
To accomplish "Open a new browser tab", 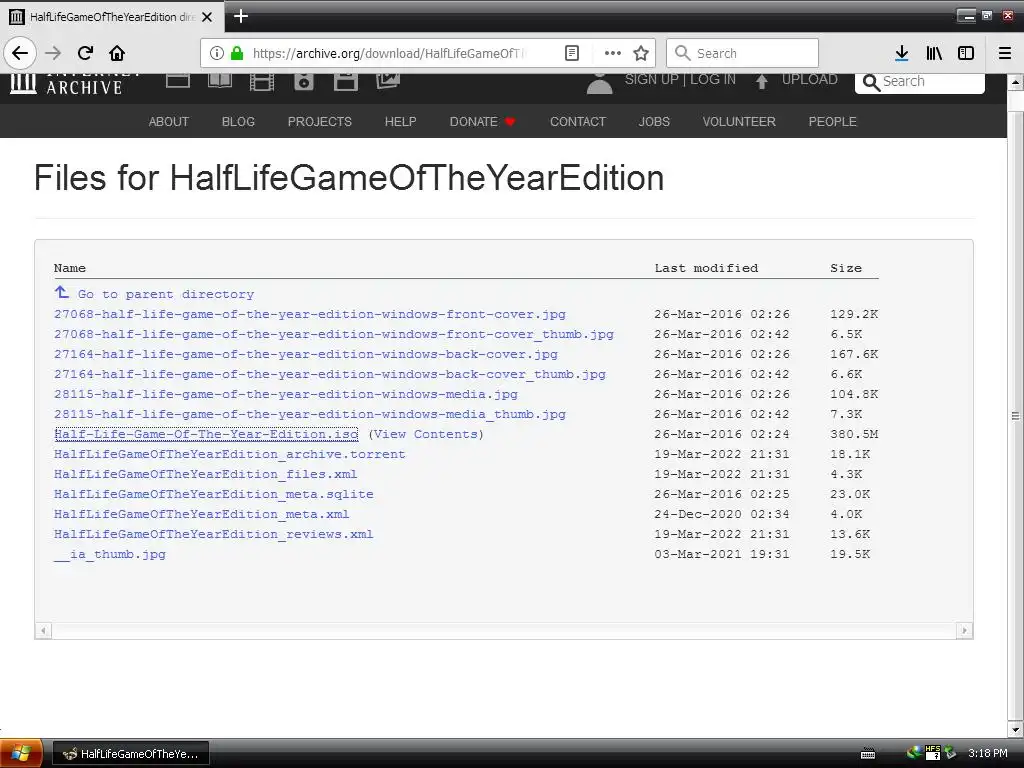I will click(241, 16).
